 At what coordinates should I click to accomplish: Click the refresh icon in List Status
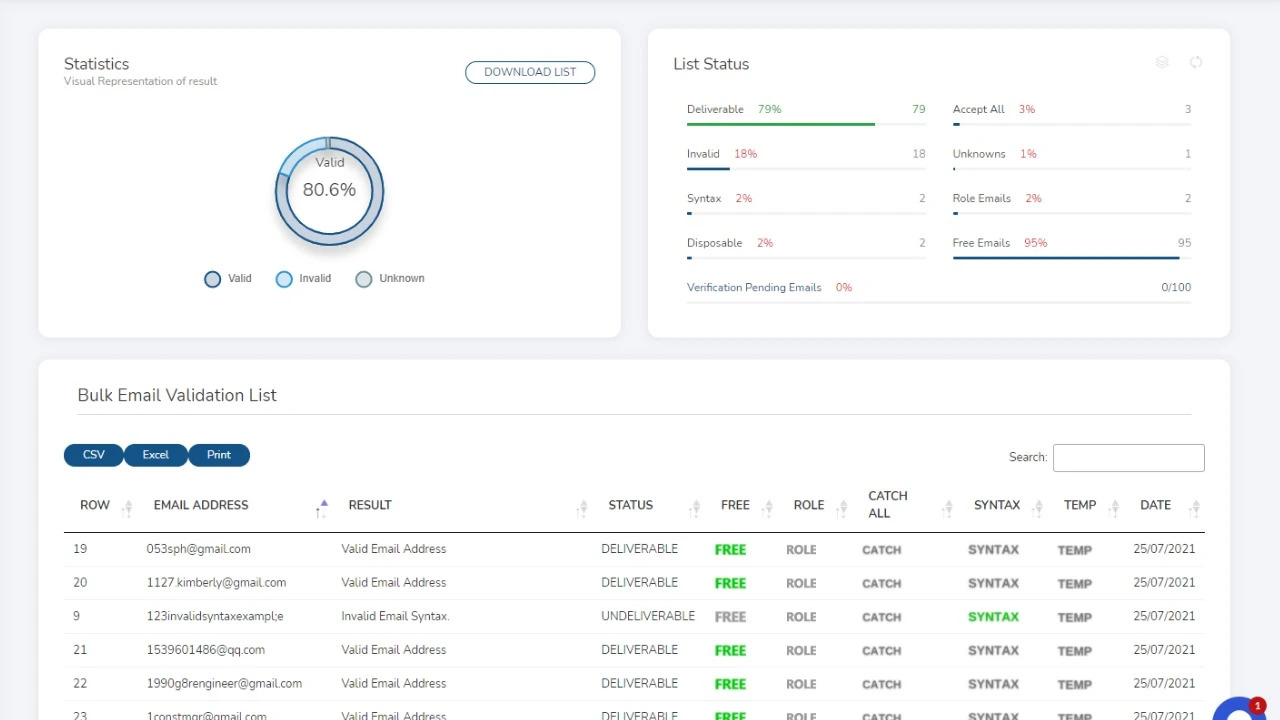click(x=1196, y=62)
